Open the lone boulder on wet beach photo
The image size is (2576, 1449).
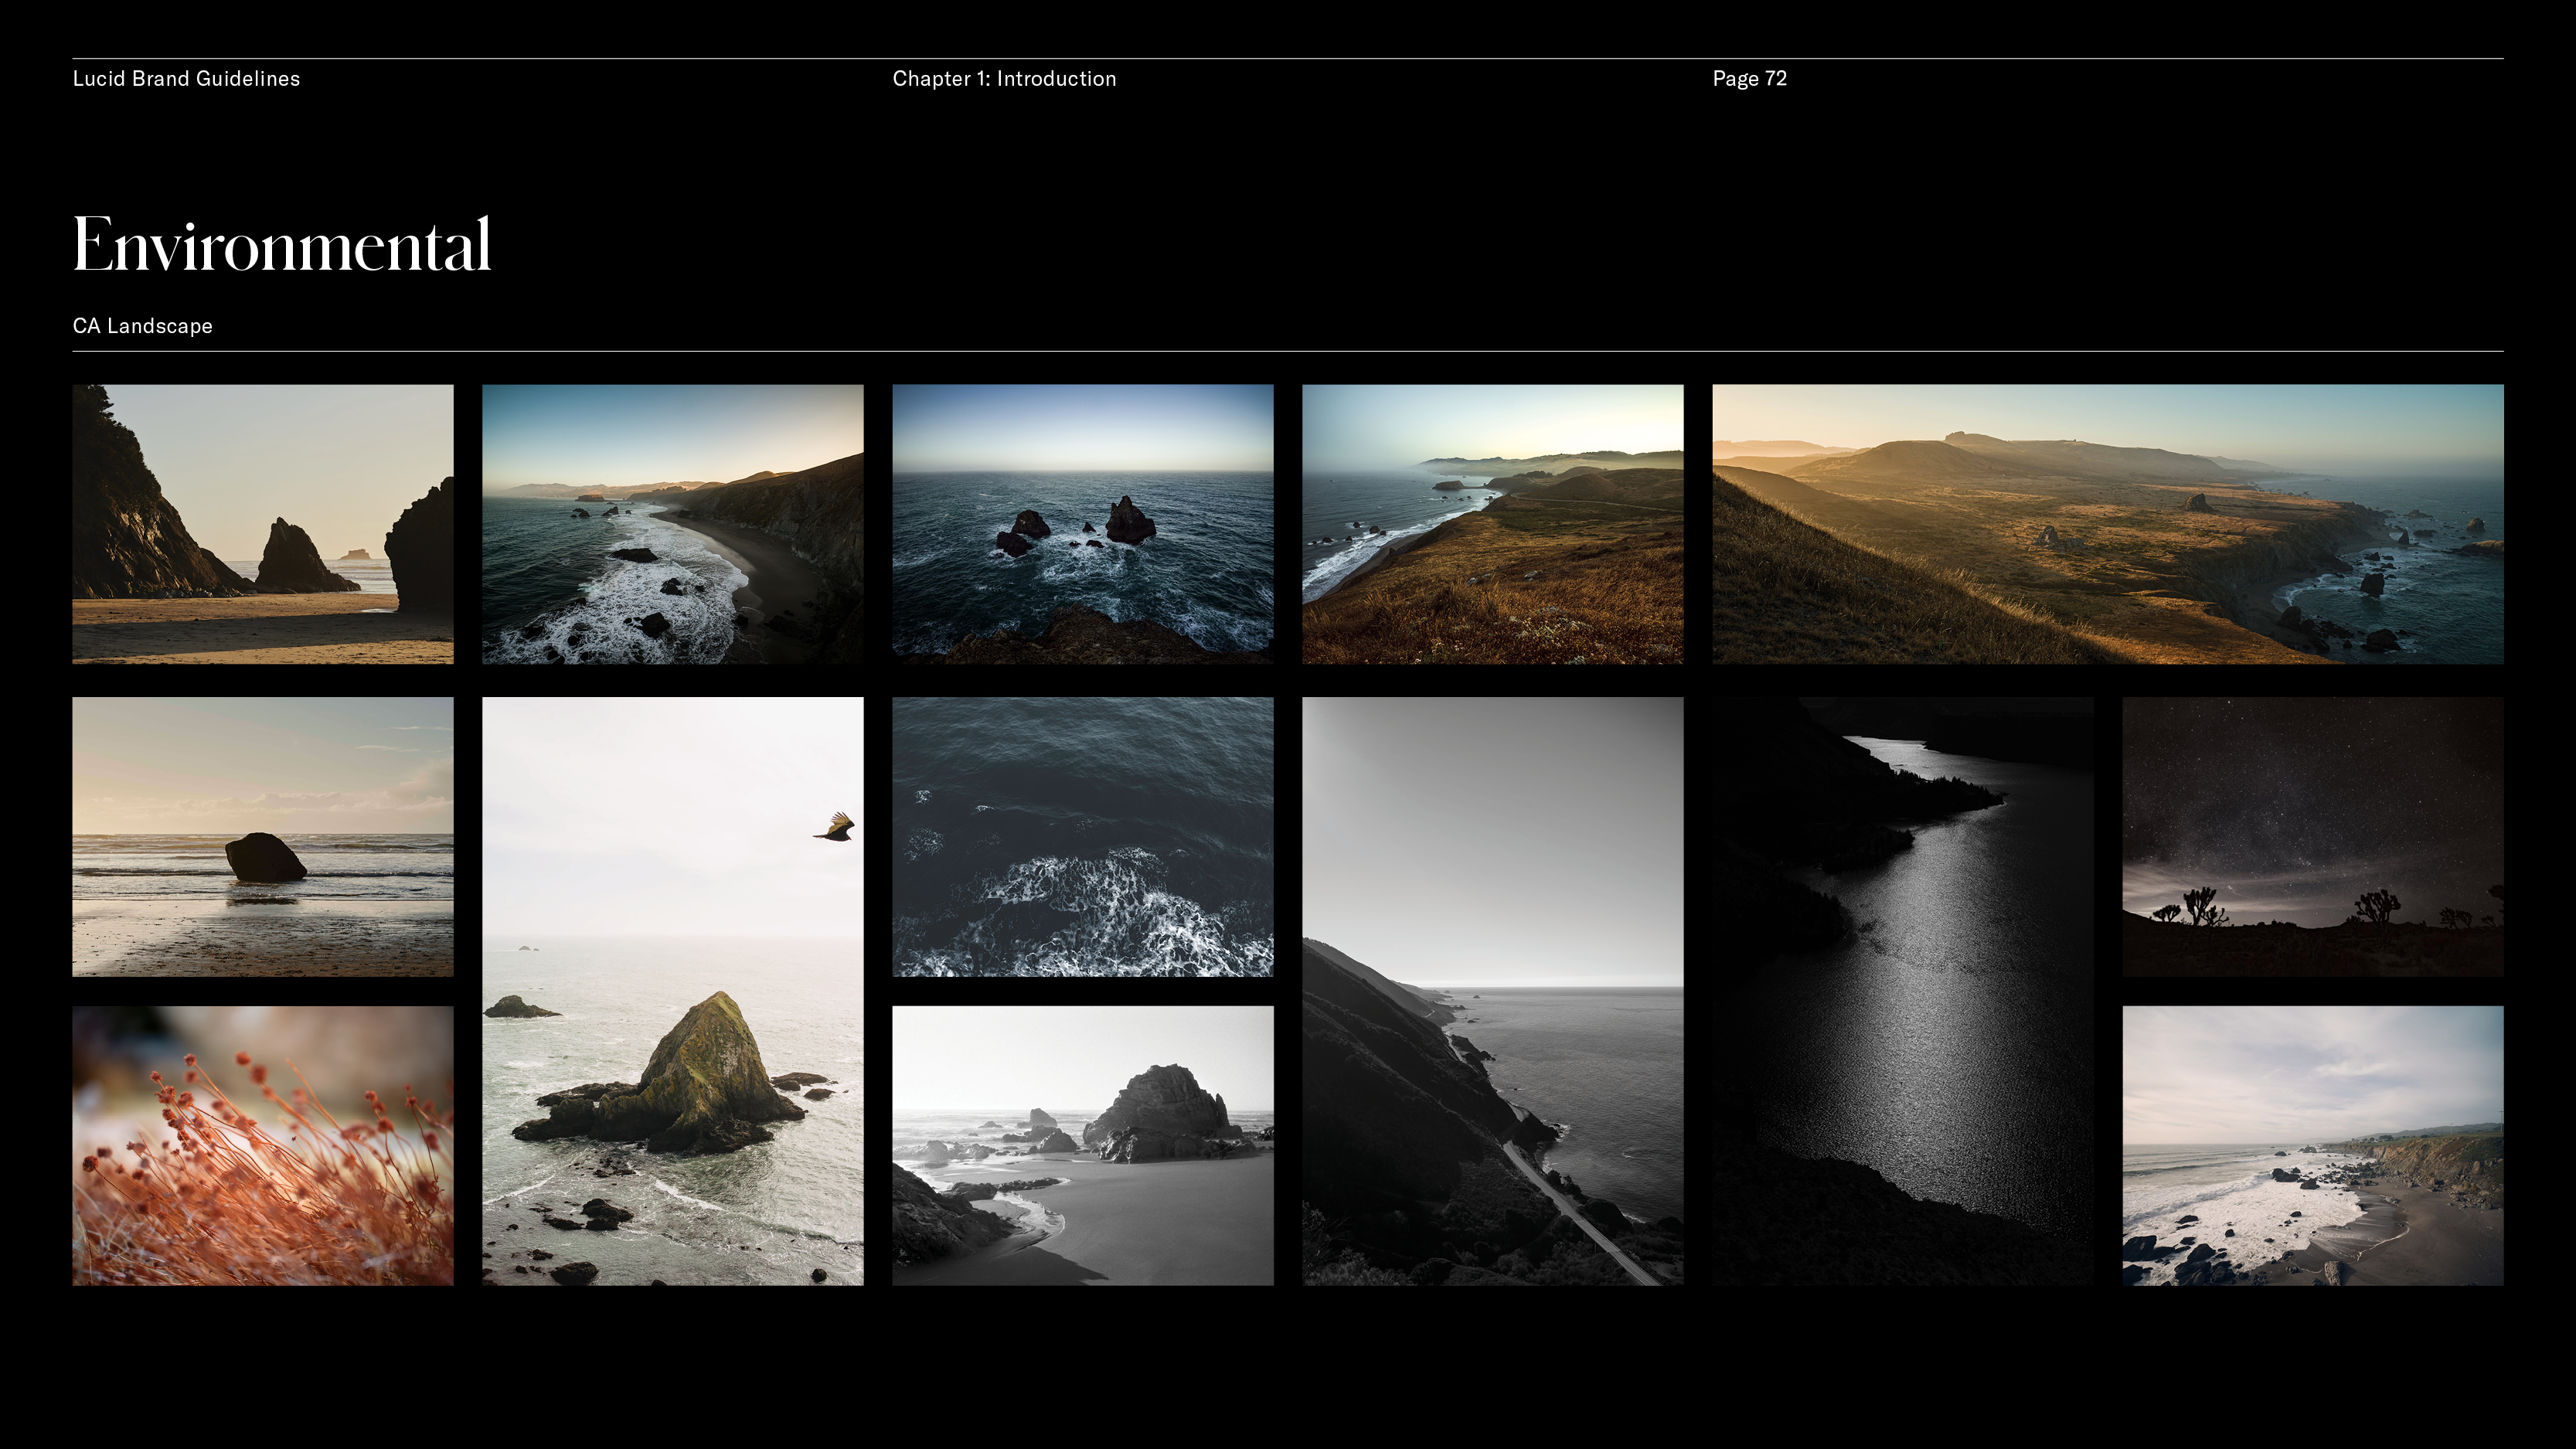tap(263, 836)
